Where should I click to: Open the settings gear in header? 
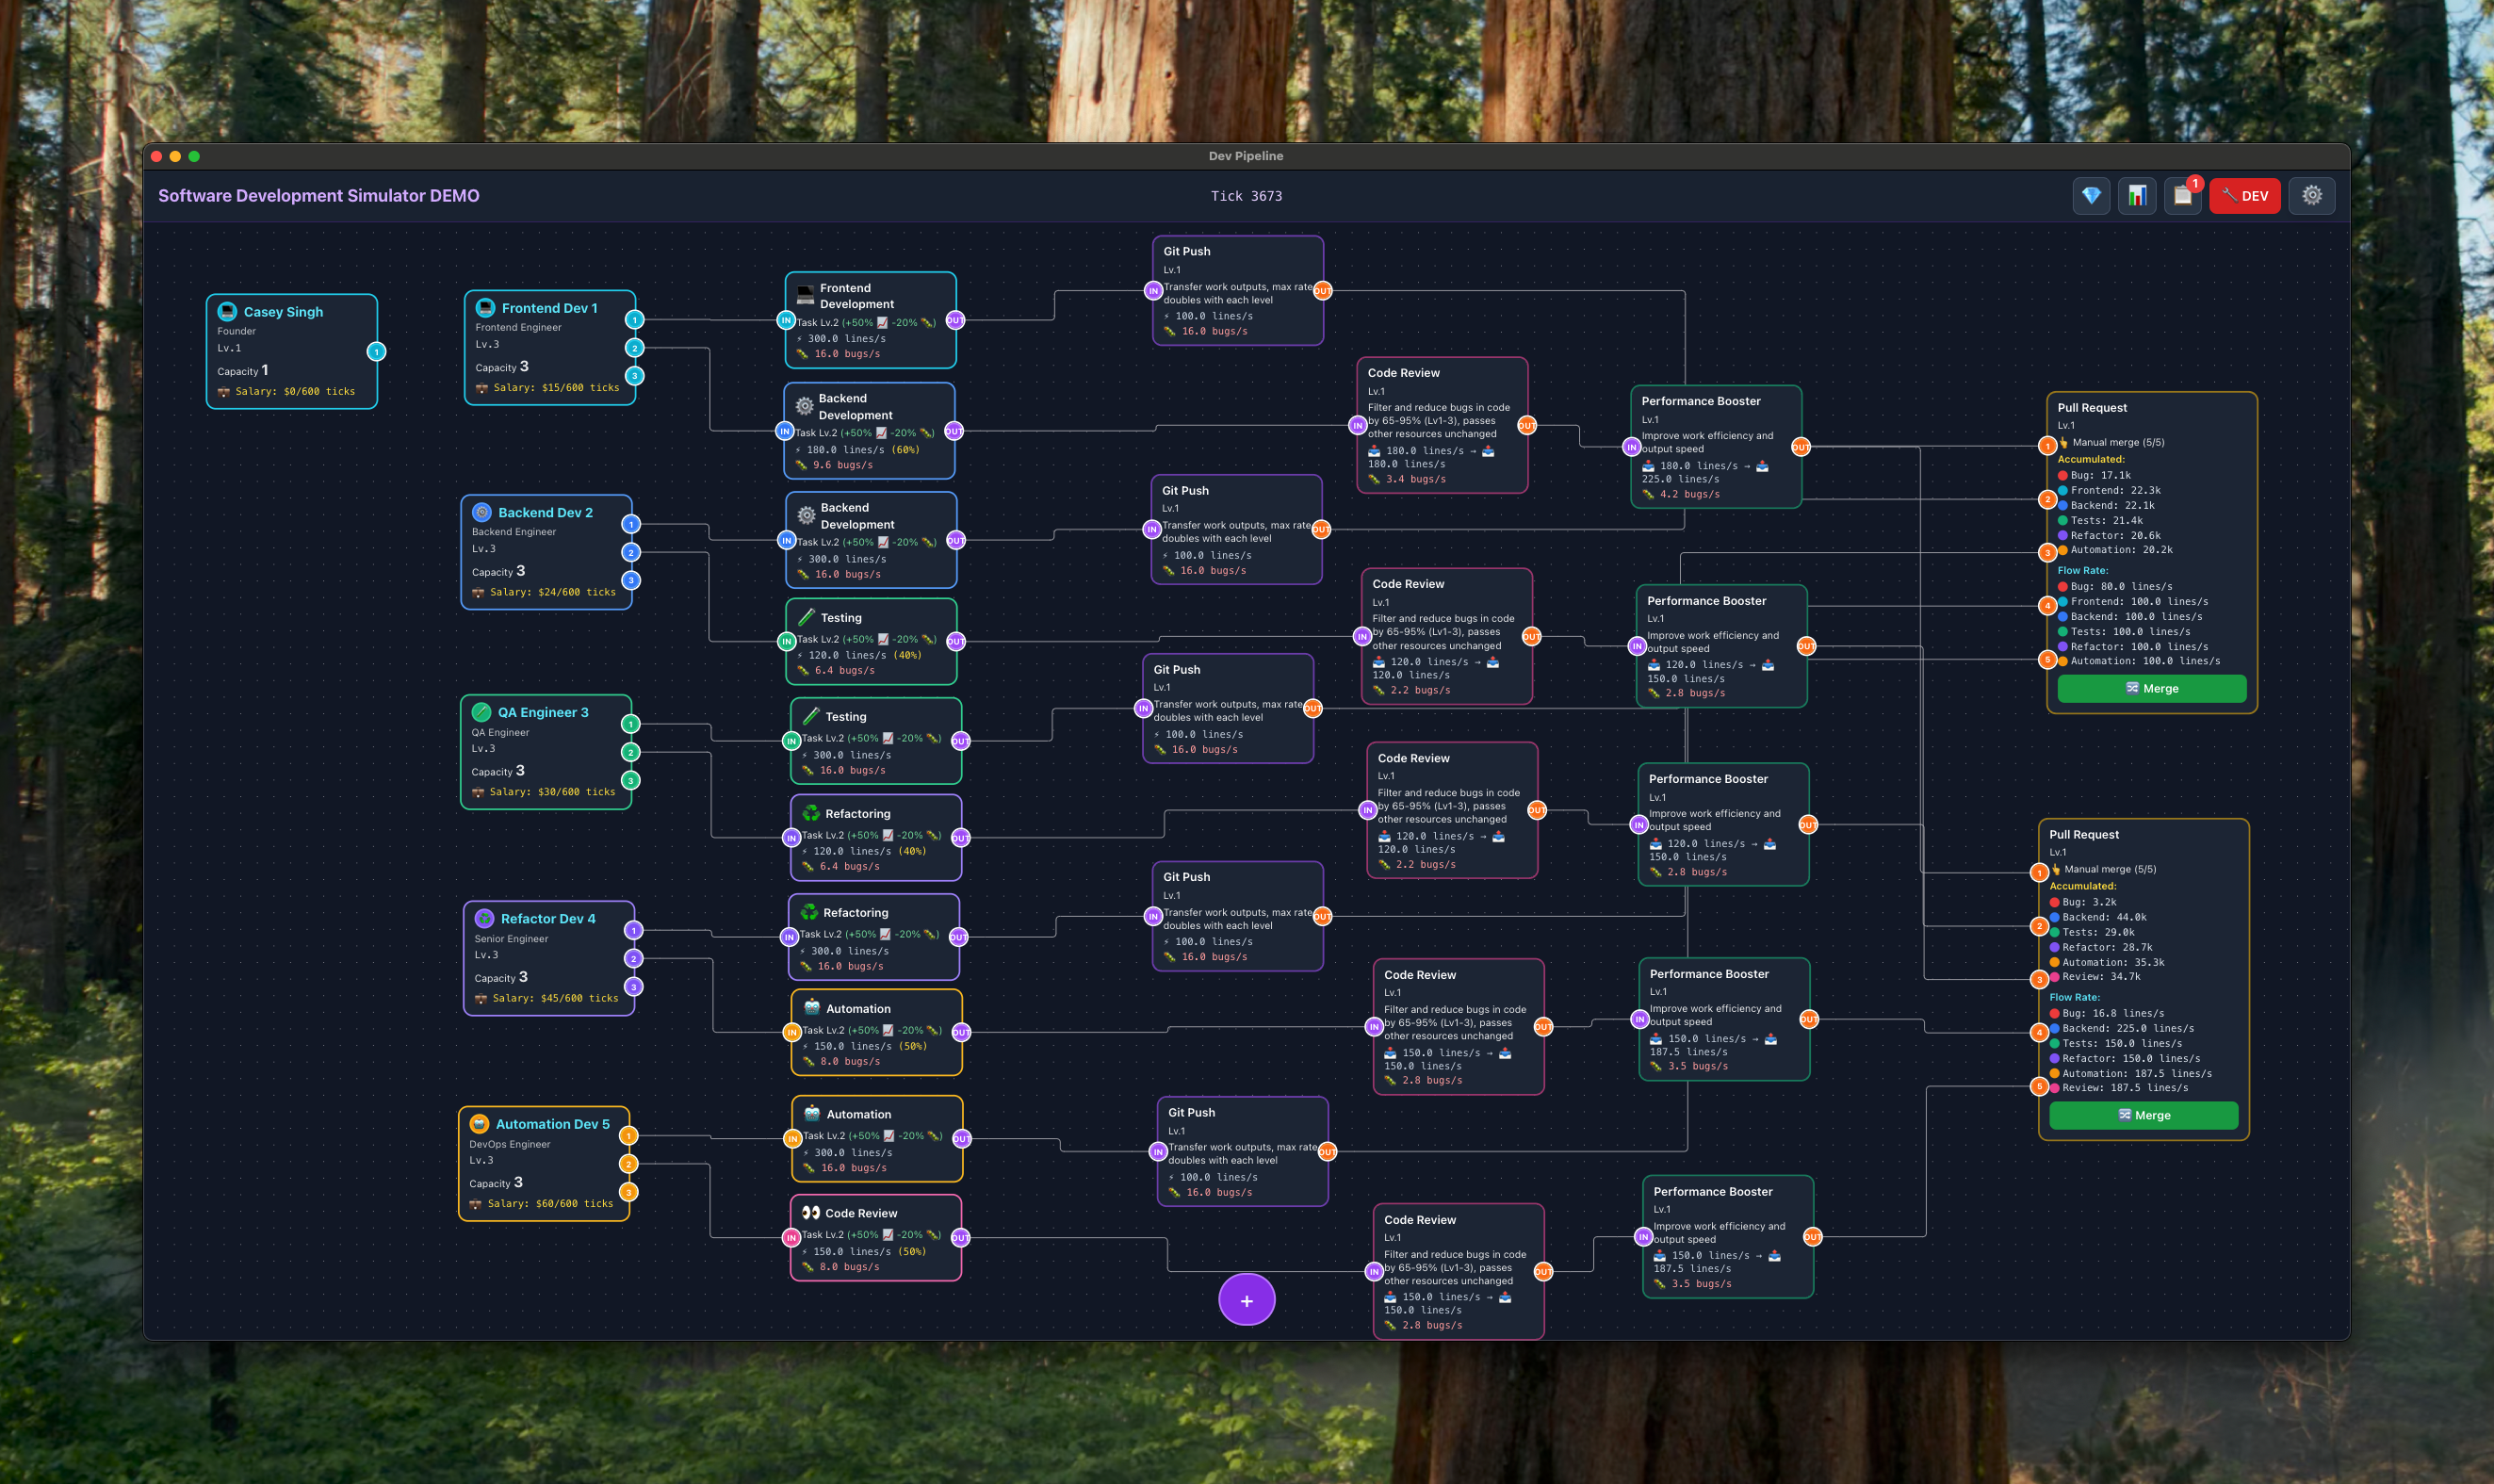[2311, 196]
